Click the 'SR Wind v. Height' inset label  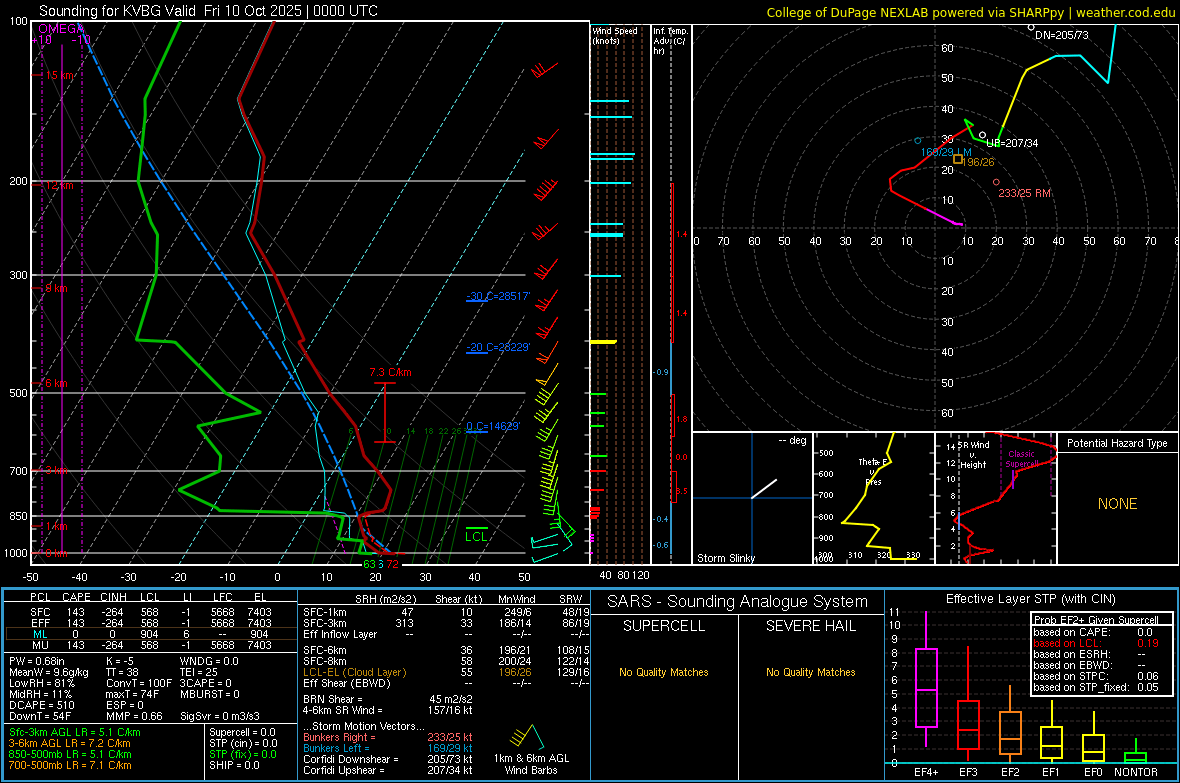pos(974,455)
